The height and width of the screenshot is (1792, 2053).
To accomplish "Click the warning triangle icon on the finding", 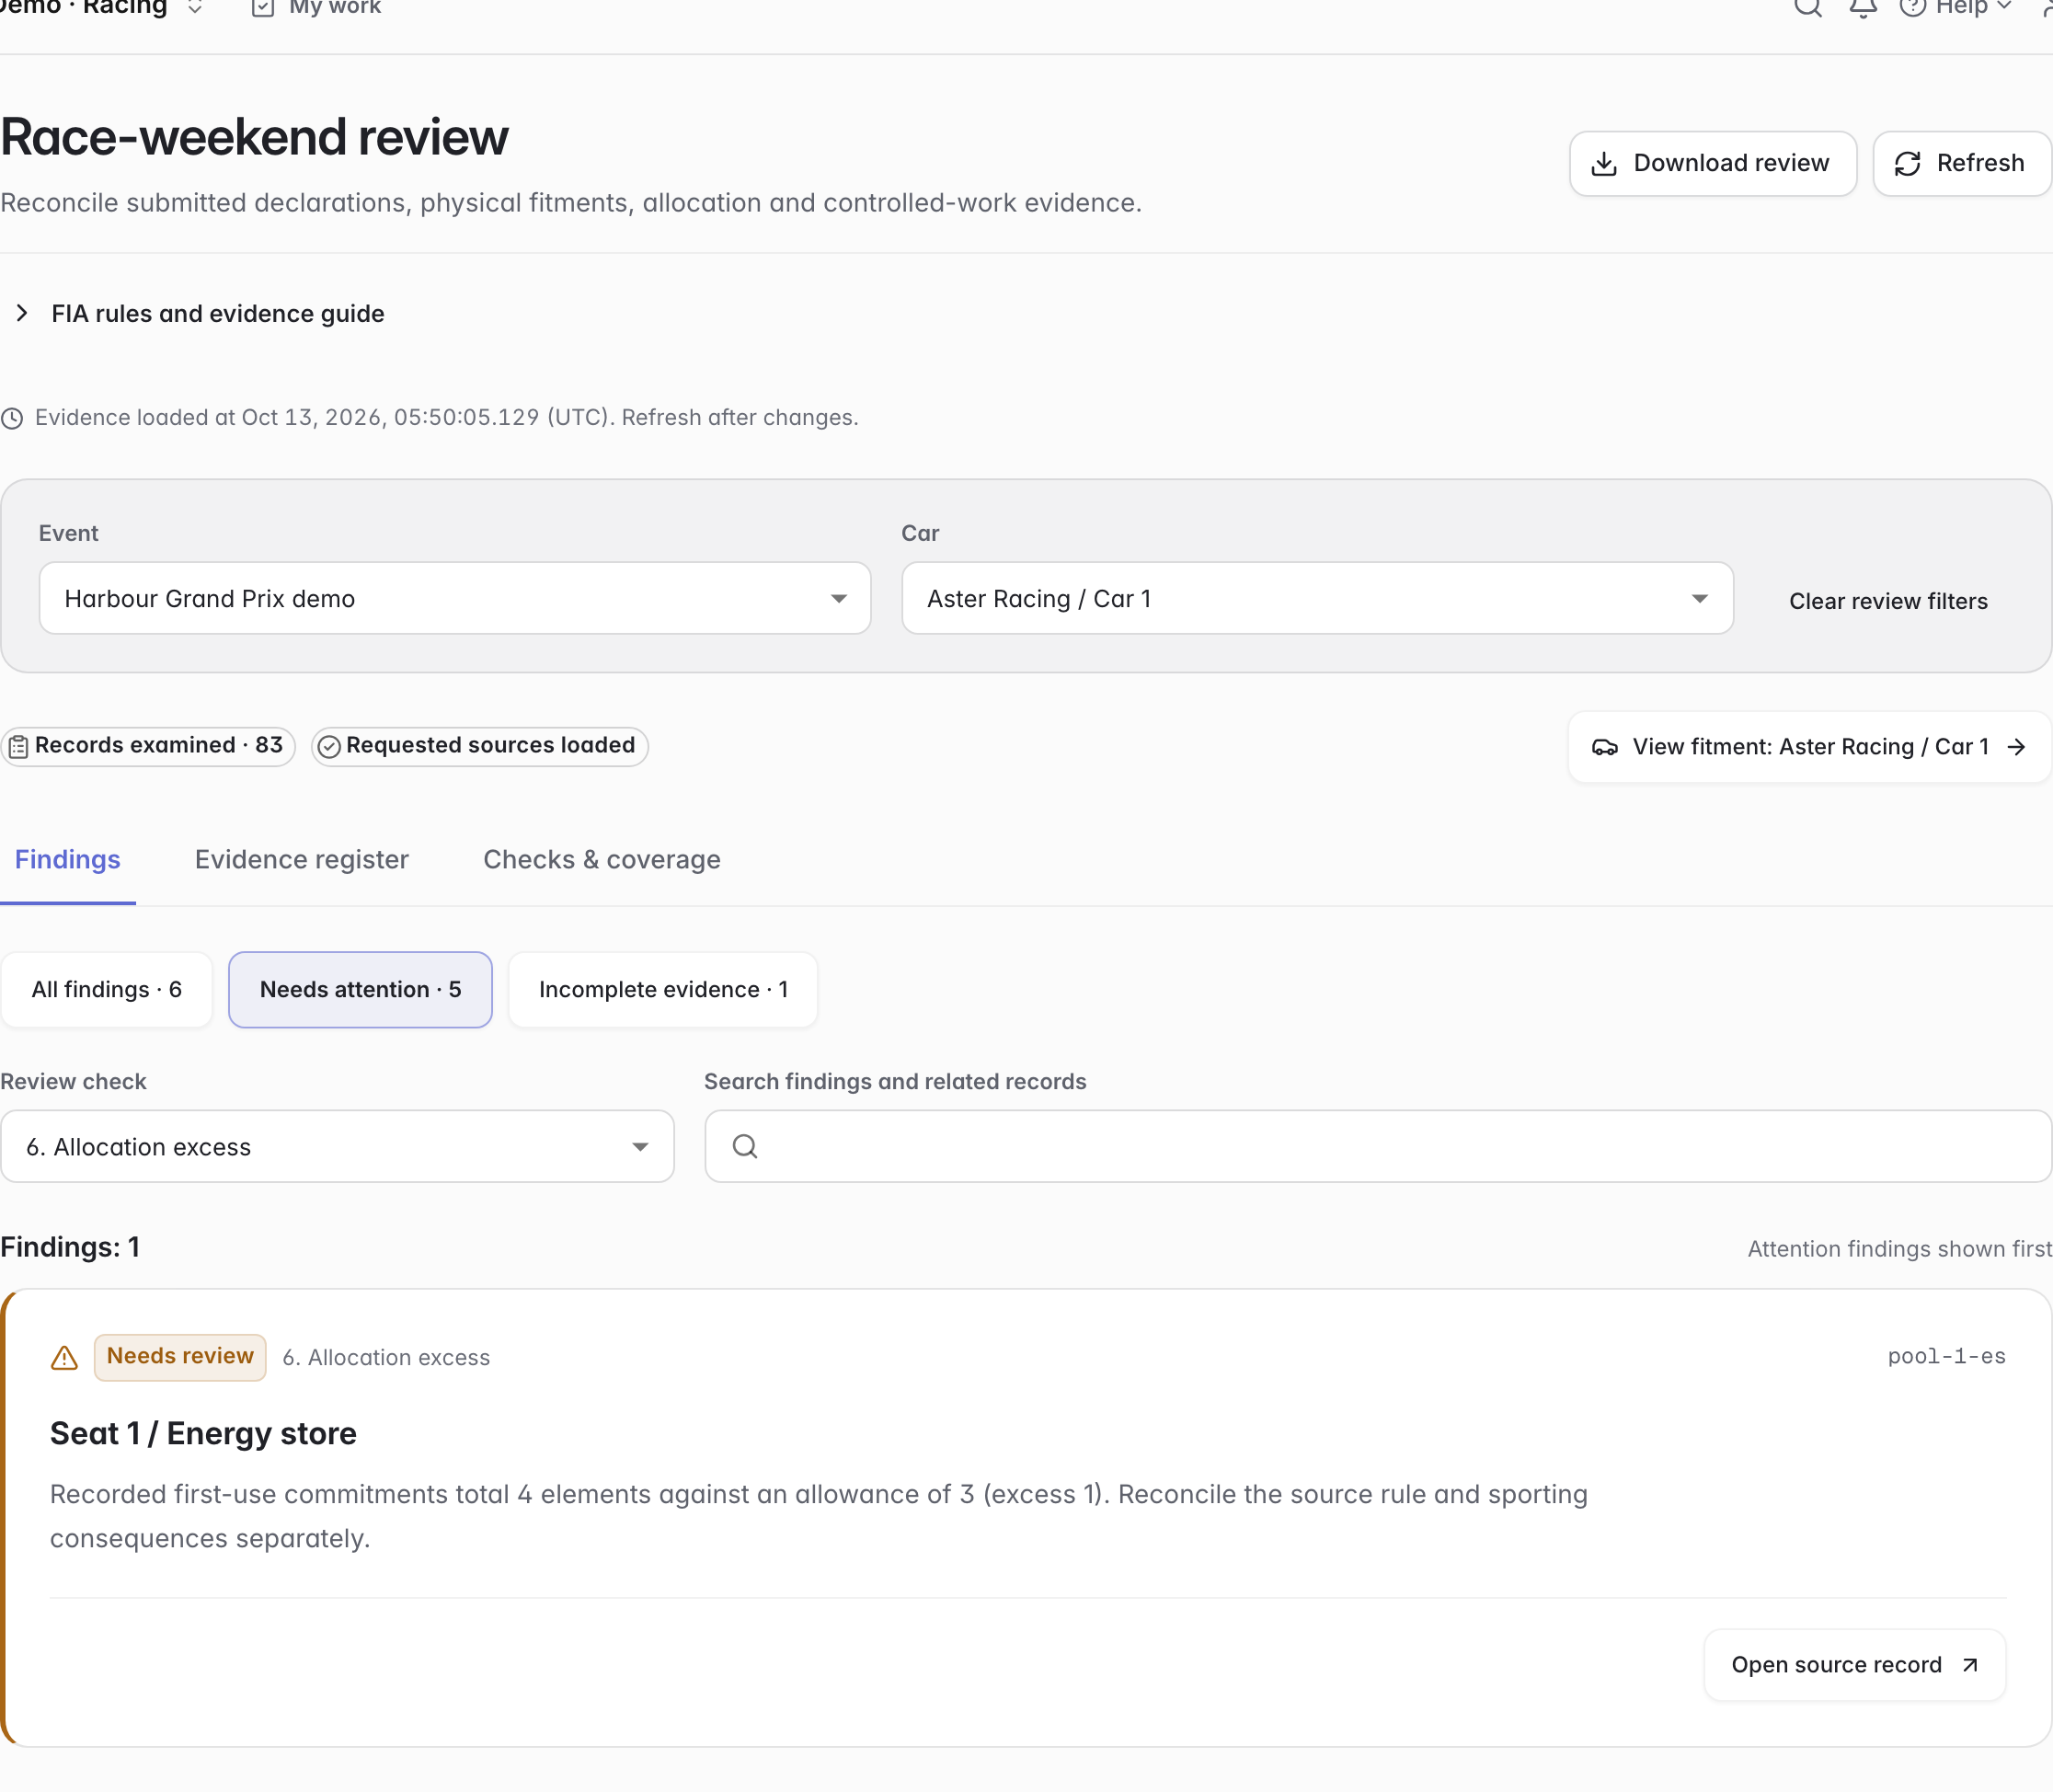I will [64, 1357].
